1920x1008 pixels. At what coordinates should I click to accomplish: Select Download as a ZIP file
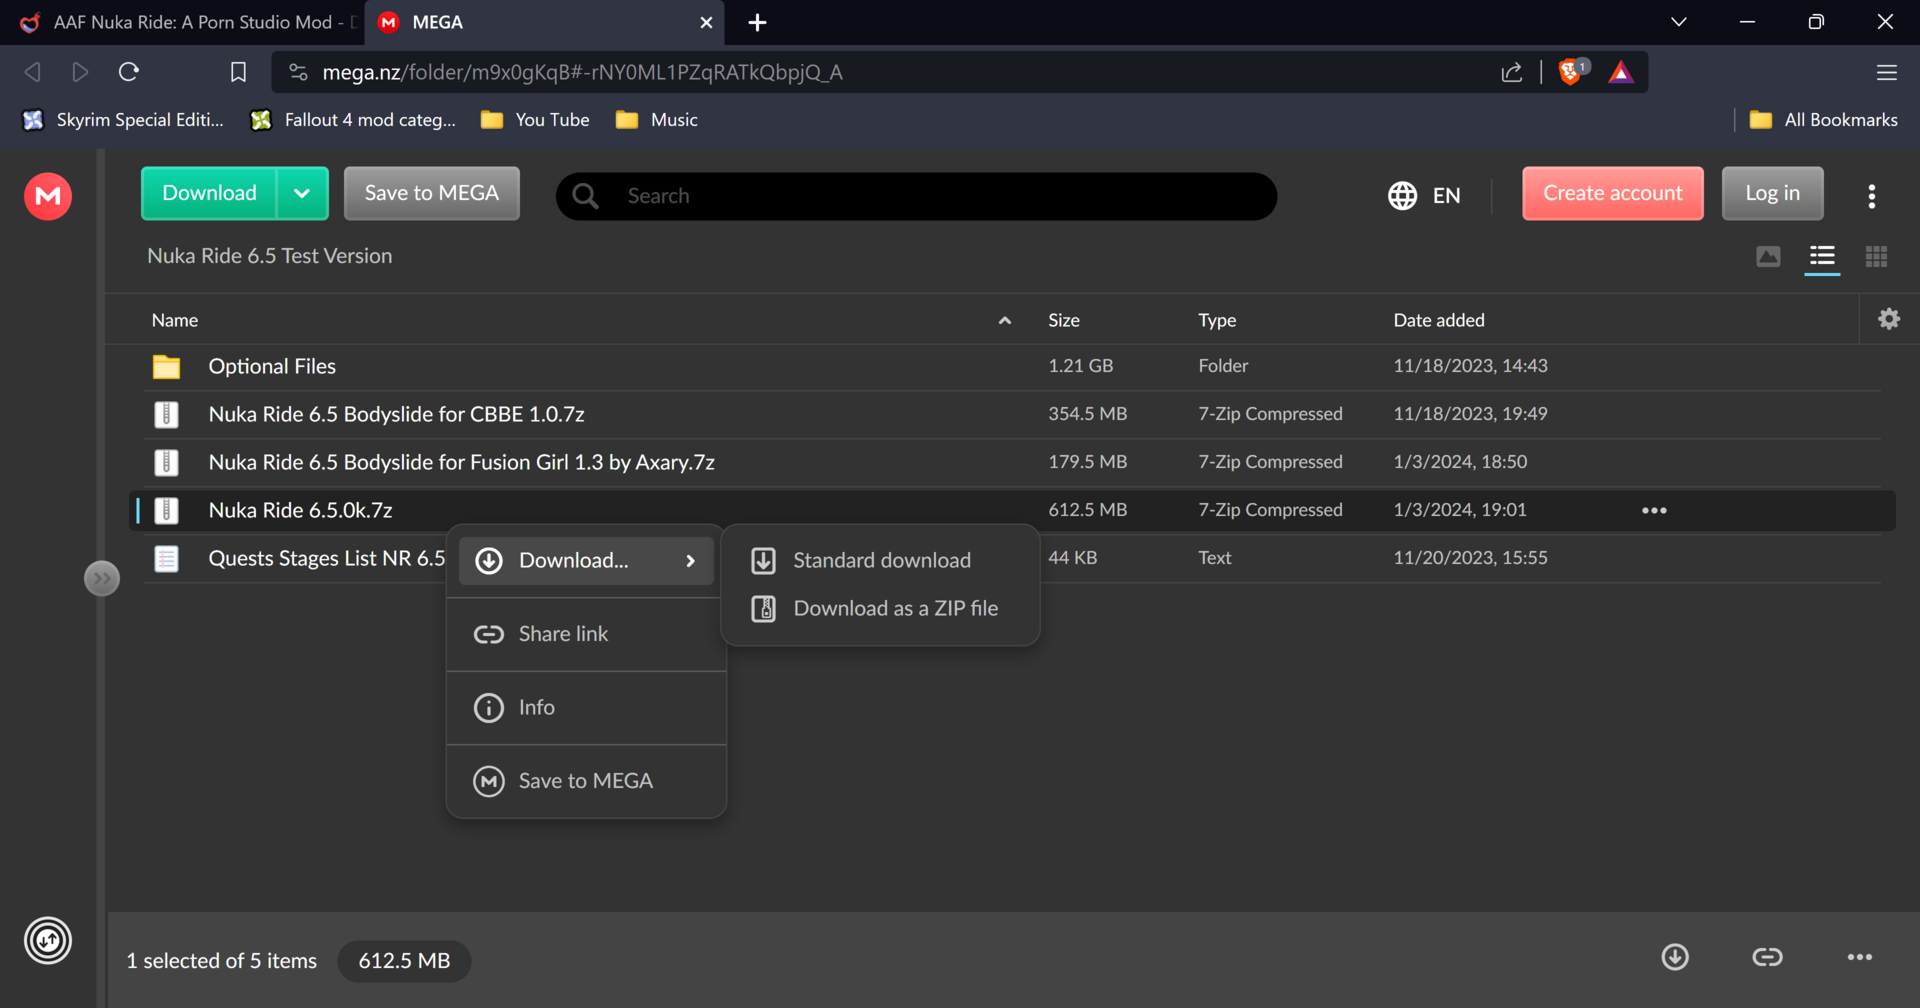coord(880,608)
